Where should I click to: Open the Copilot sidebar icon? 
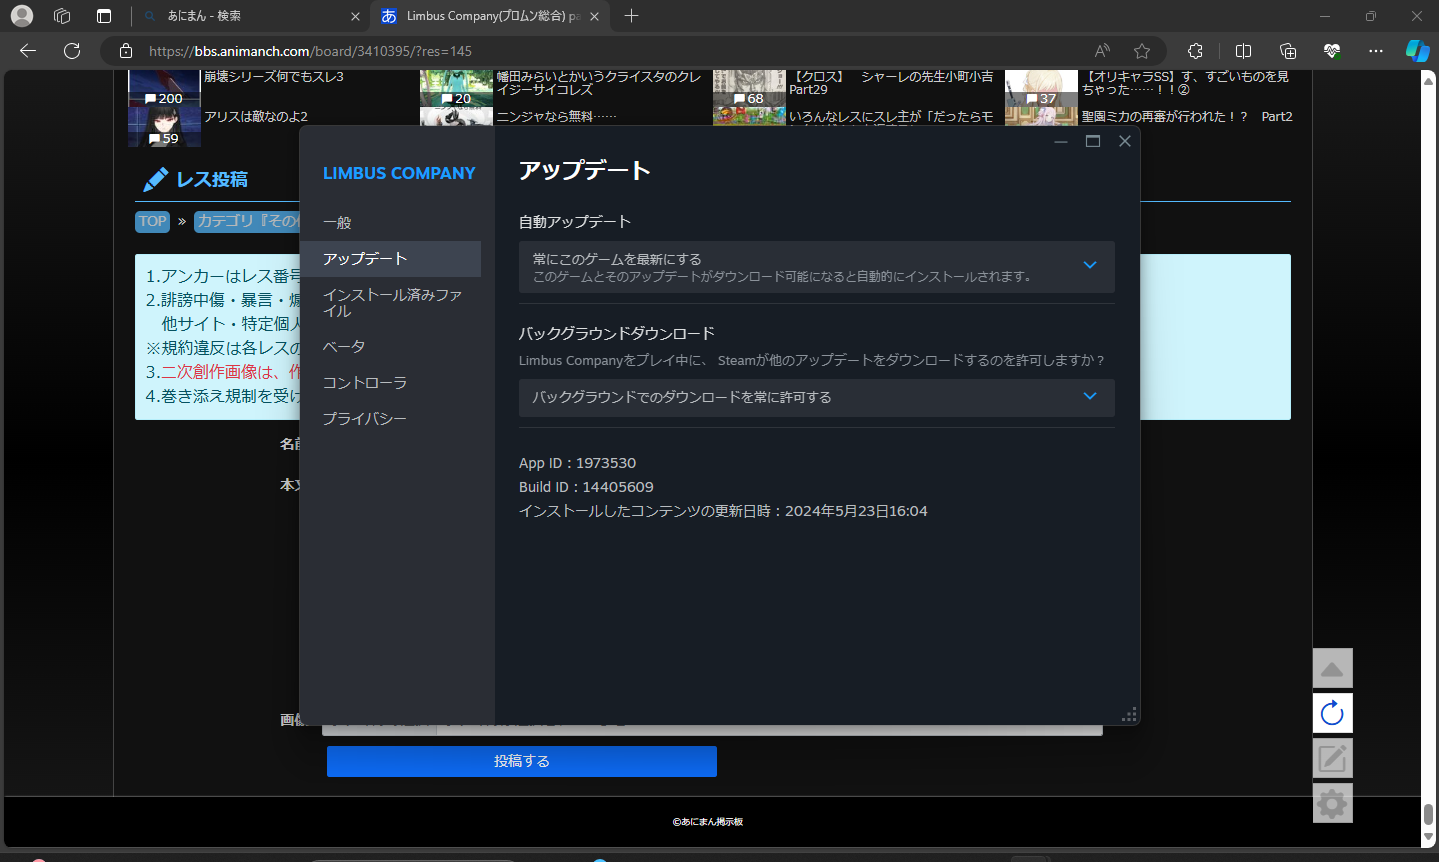coord(1417,51)
